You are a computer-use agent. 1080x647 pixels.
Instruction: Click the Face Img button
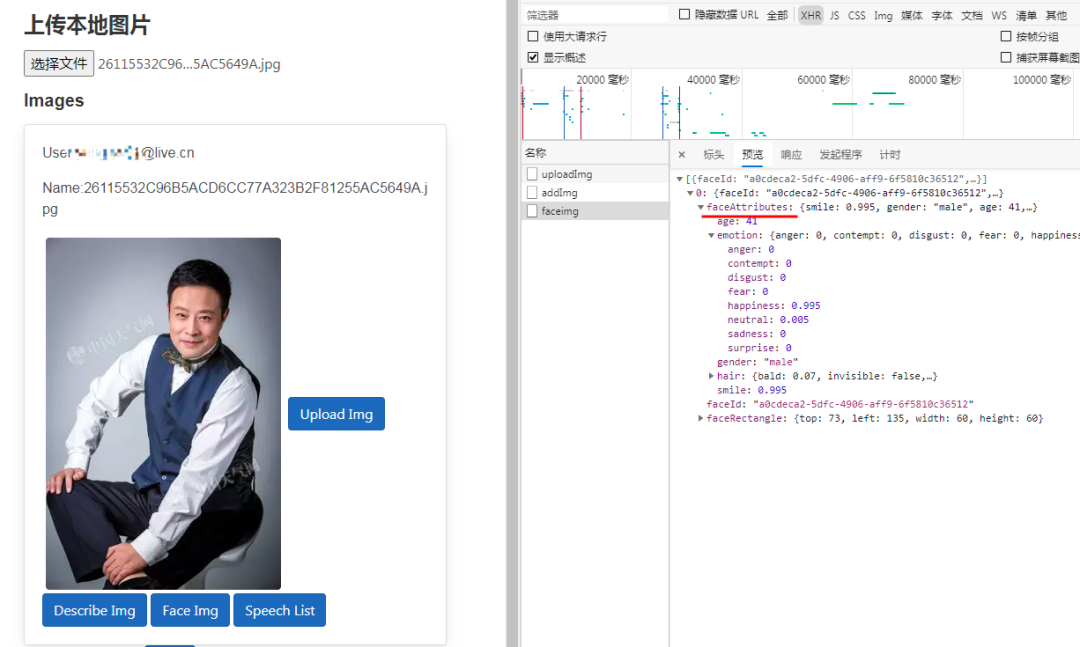190,610
